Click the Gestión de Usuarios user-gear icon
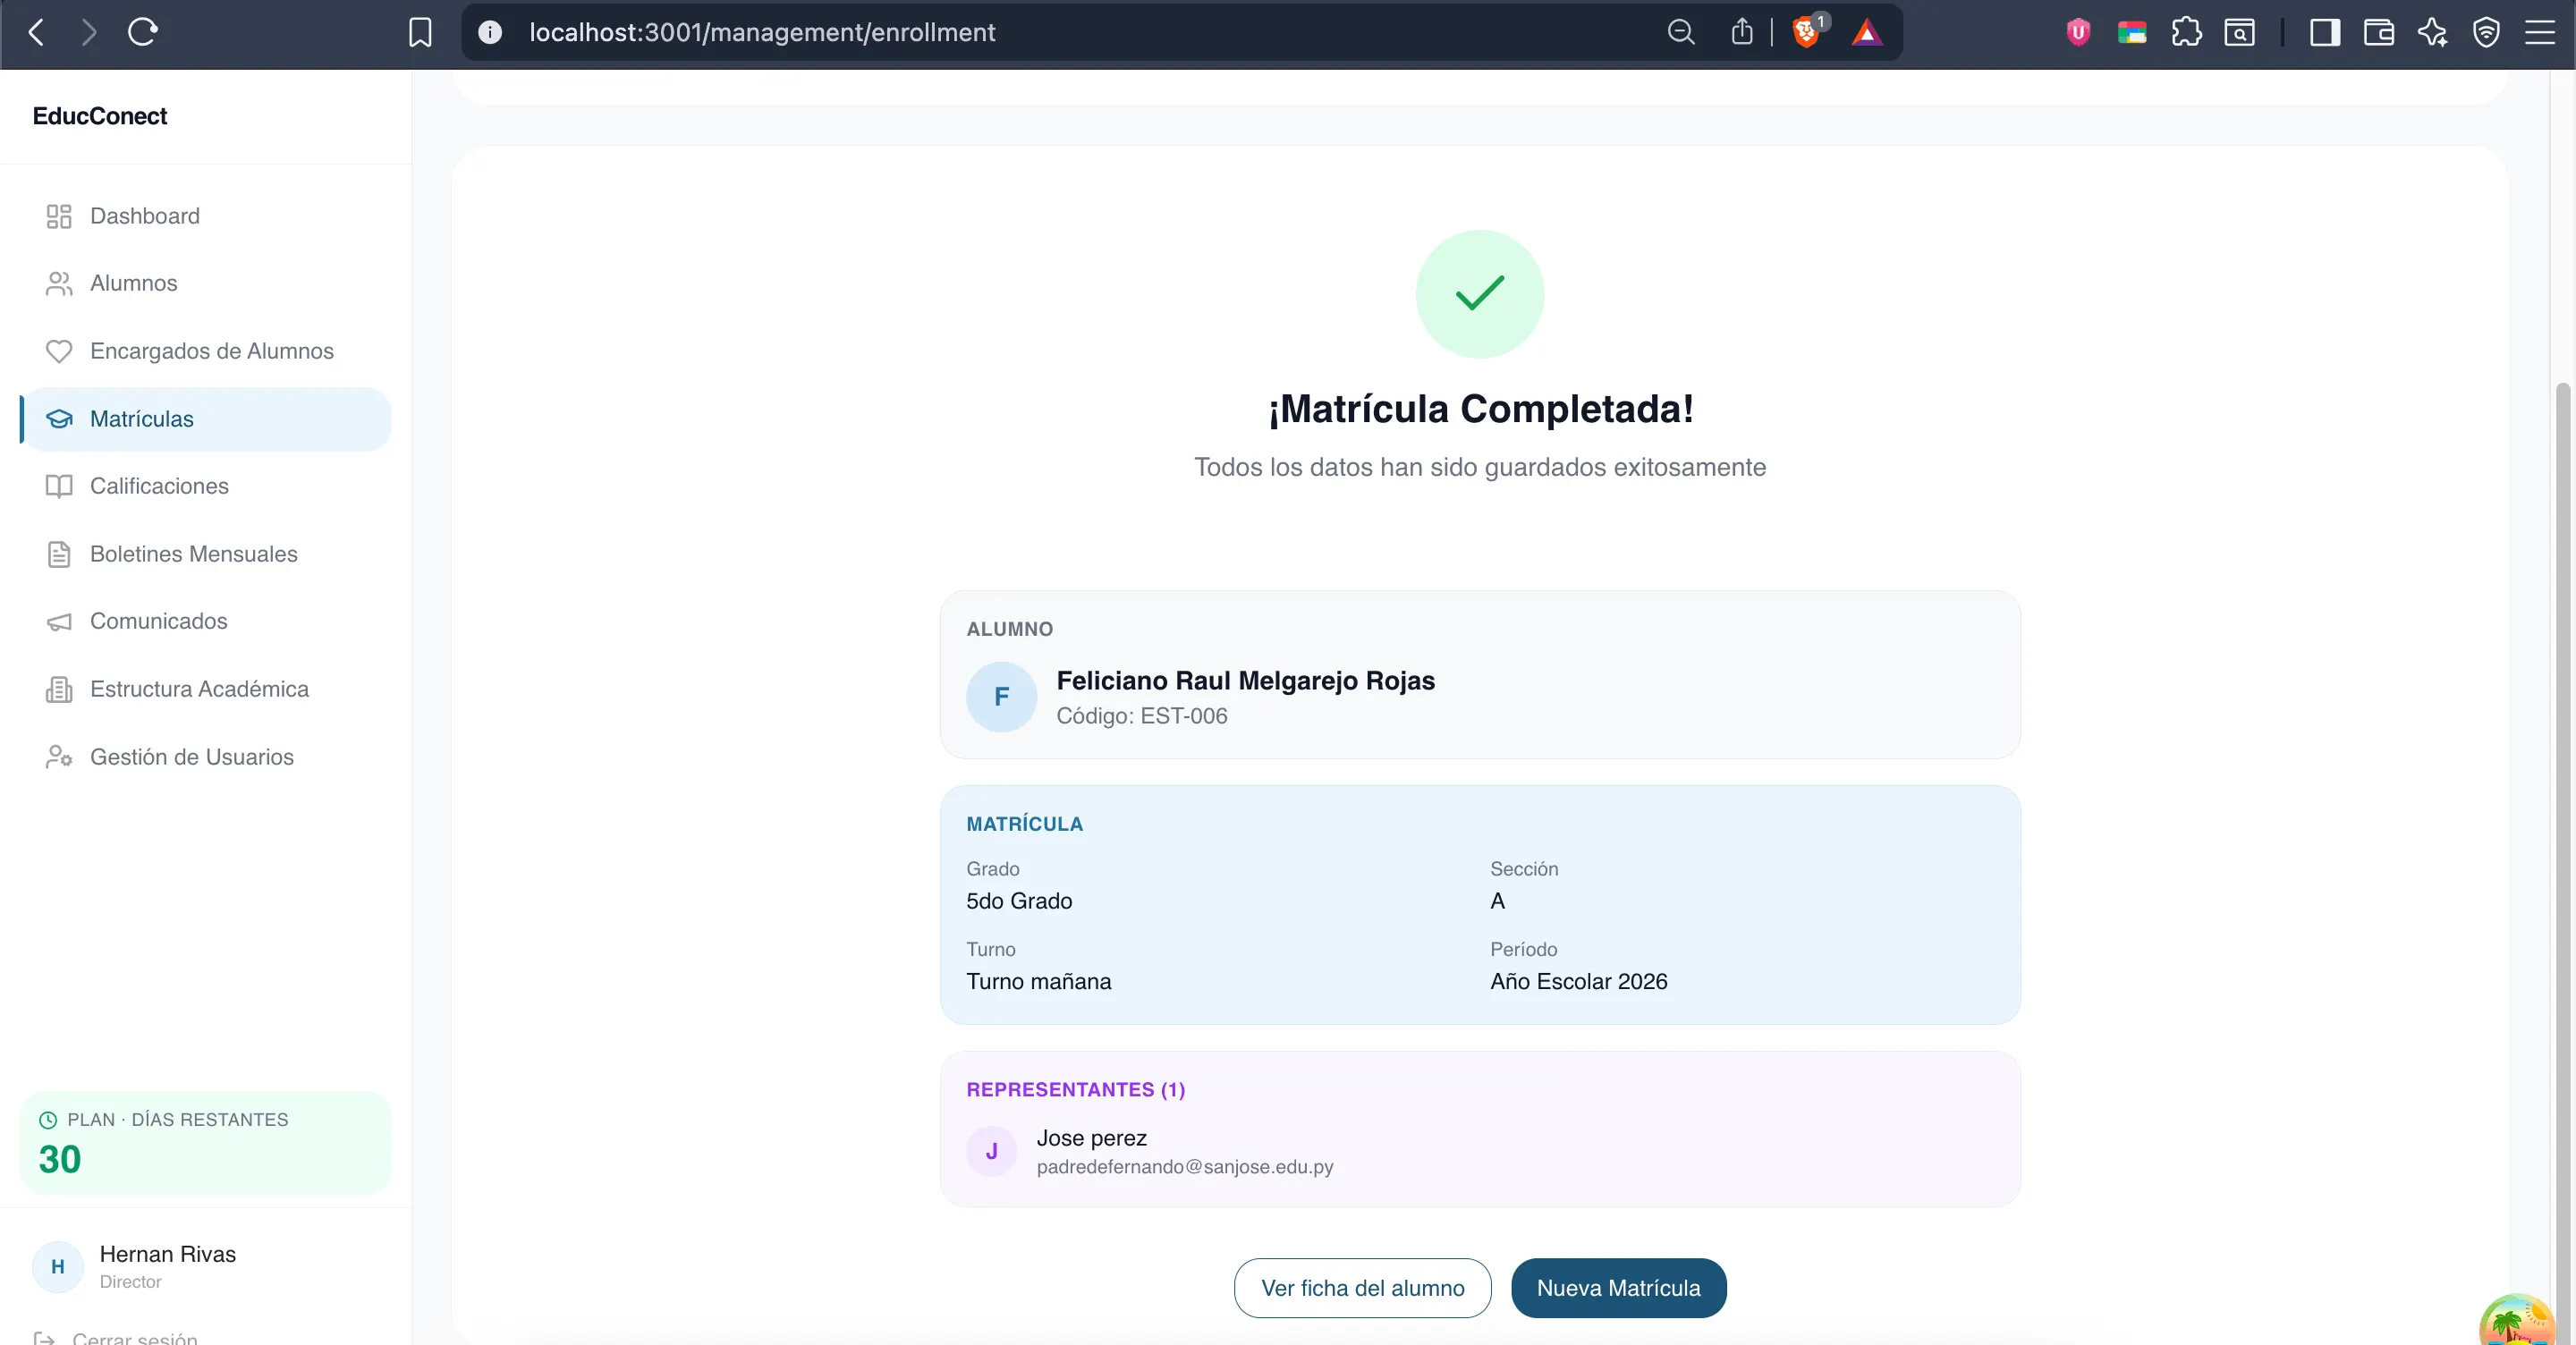 point(59,757)
